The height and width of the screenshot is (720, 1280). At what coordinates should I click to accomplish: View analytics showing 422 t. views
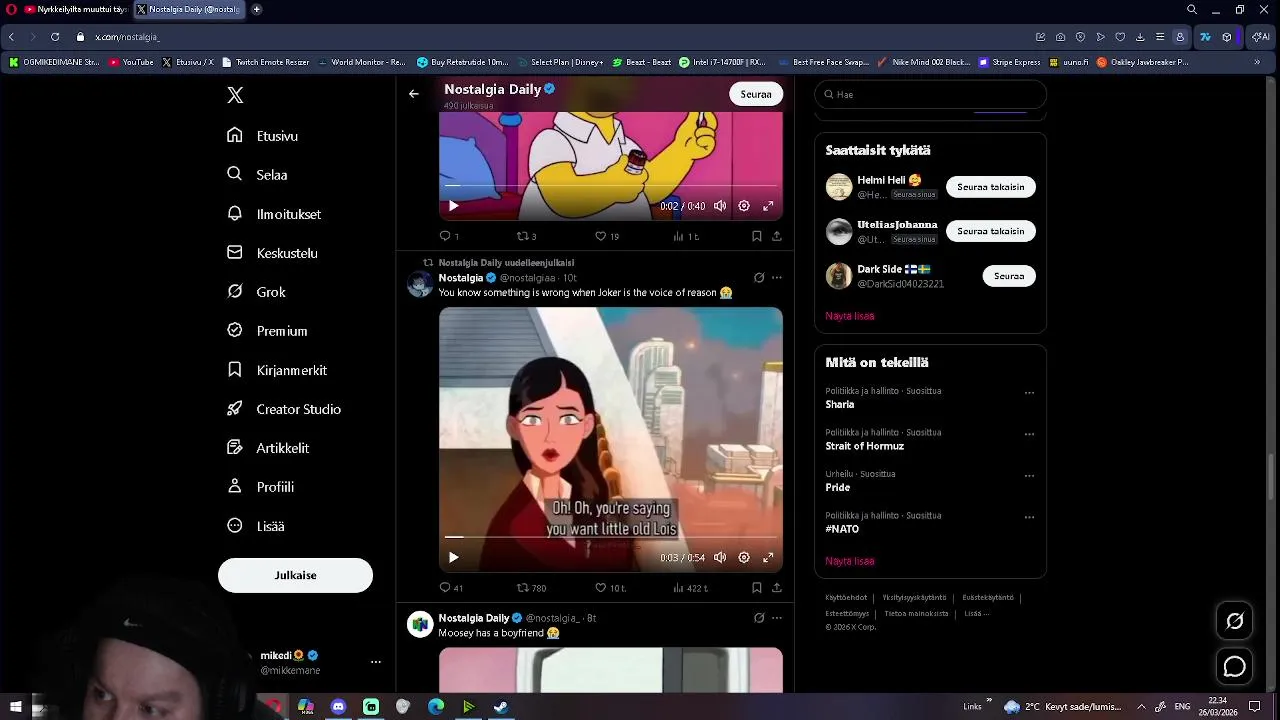point(690,588)
